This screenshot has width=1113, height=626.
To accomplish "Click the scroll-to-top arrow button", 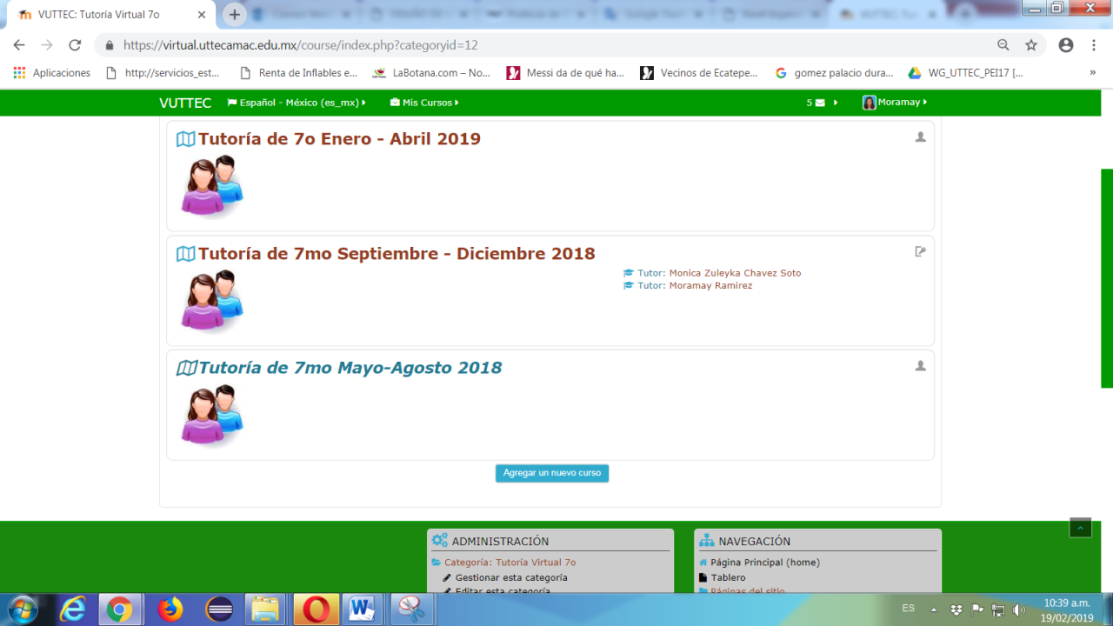I will coord(1080,528).
